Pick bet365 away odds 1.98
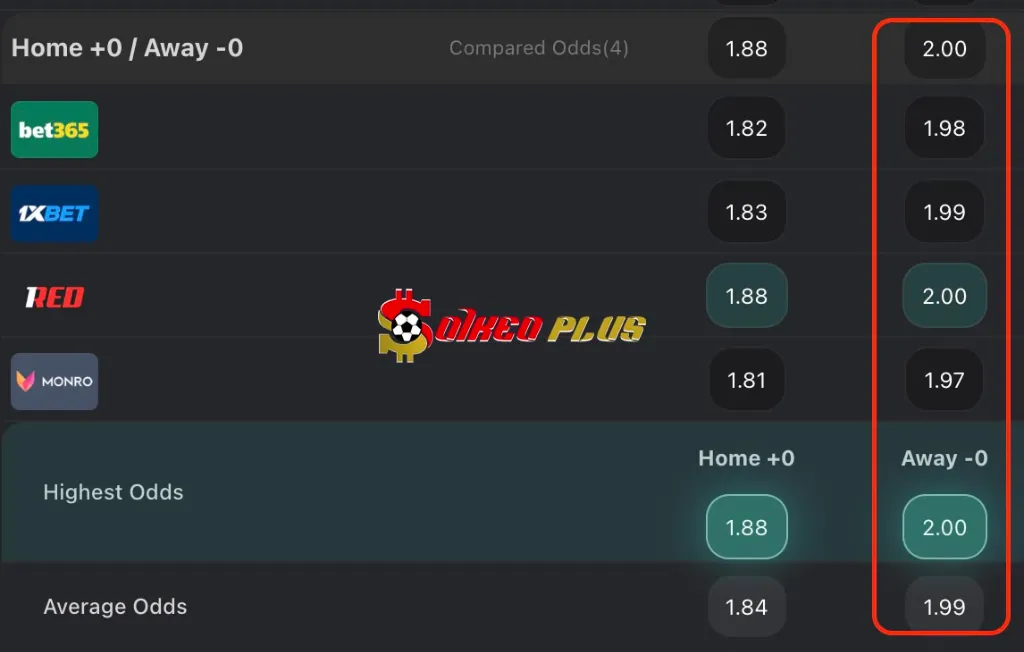 click(944, 129)
